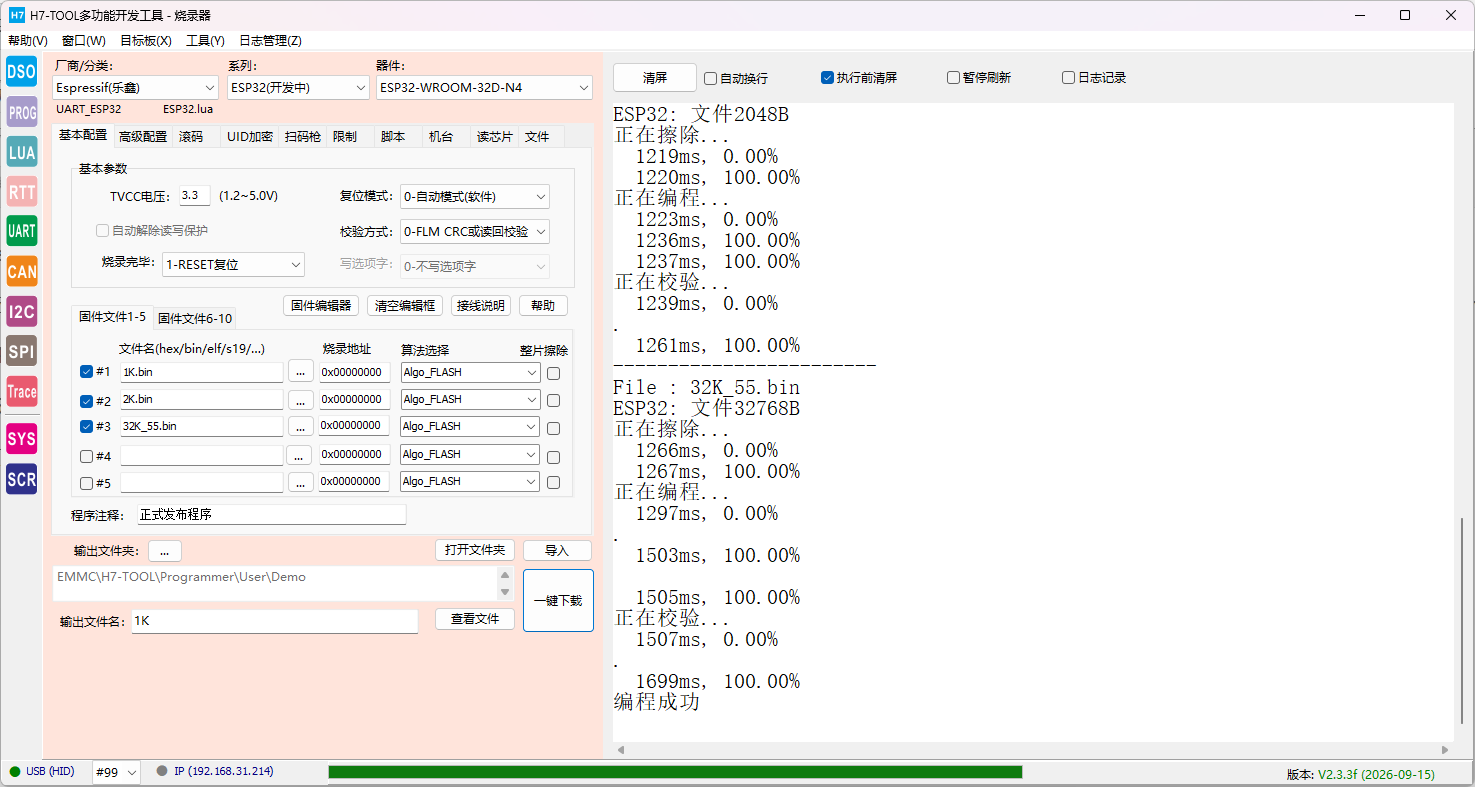
Task: Browse file for firmware slot #1
Action: coord(301,372)
